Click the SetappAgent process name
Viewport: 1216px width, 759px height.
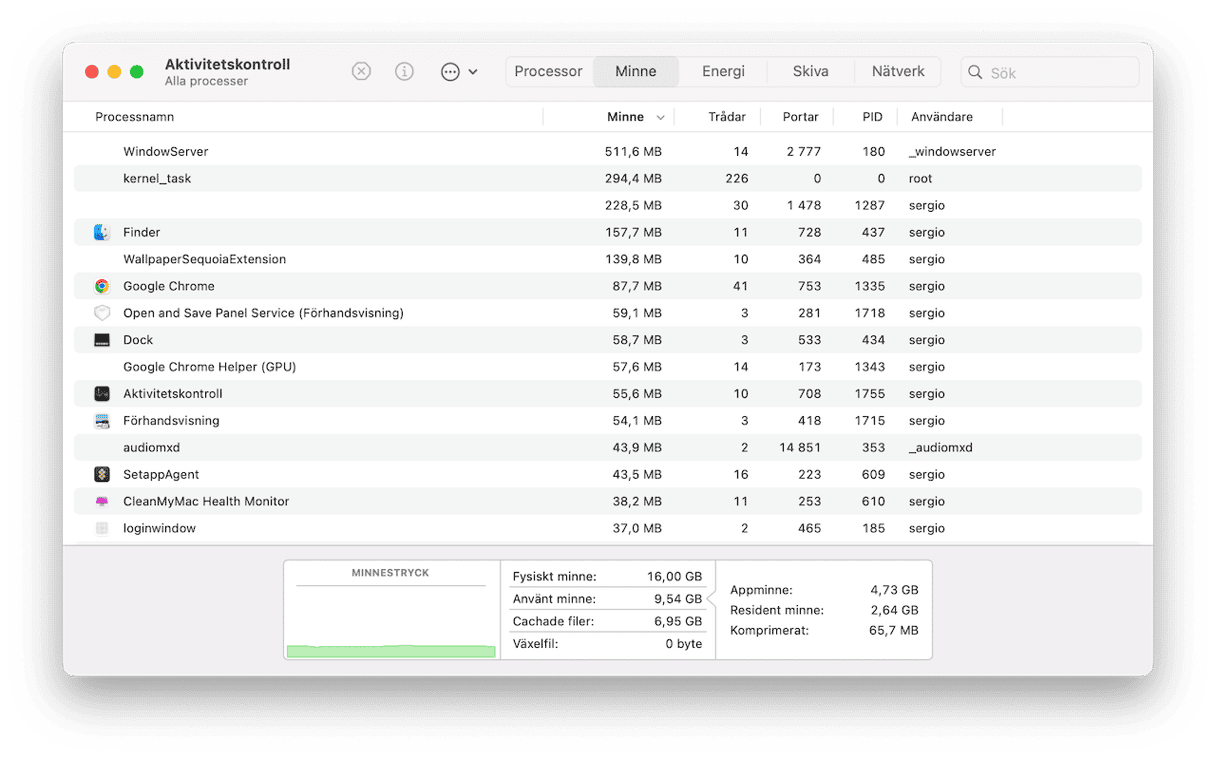pyautogui.click(x=161, y=475)
